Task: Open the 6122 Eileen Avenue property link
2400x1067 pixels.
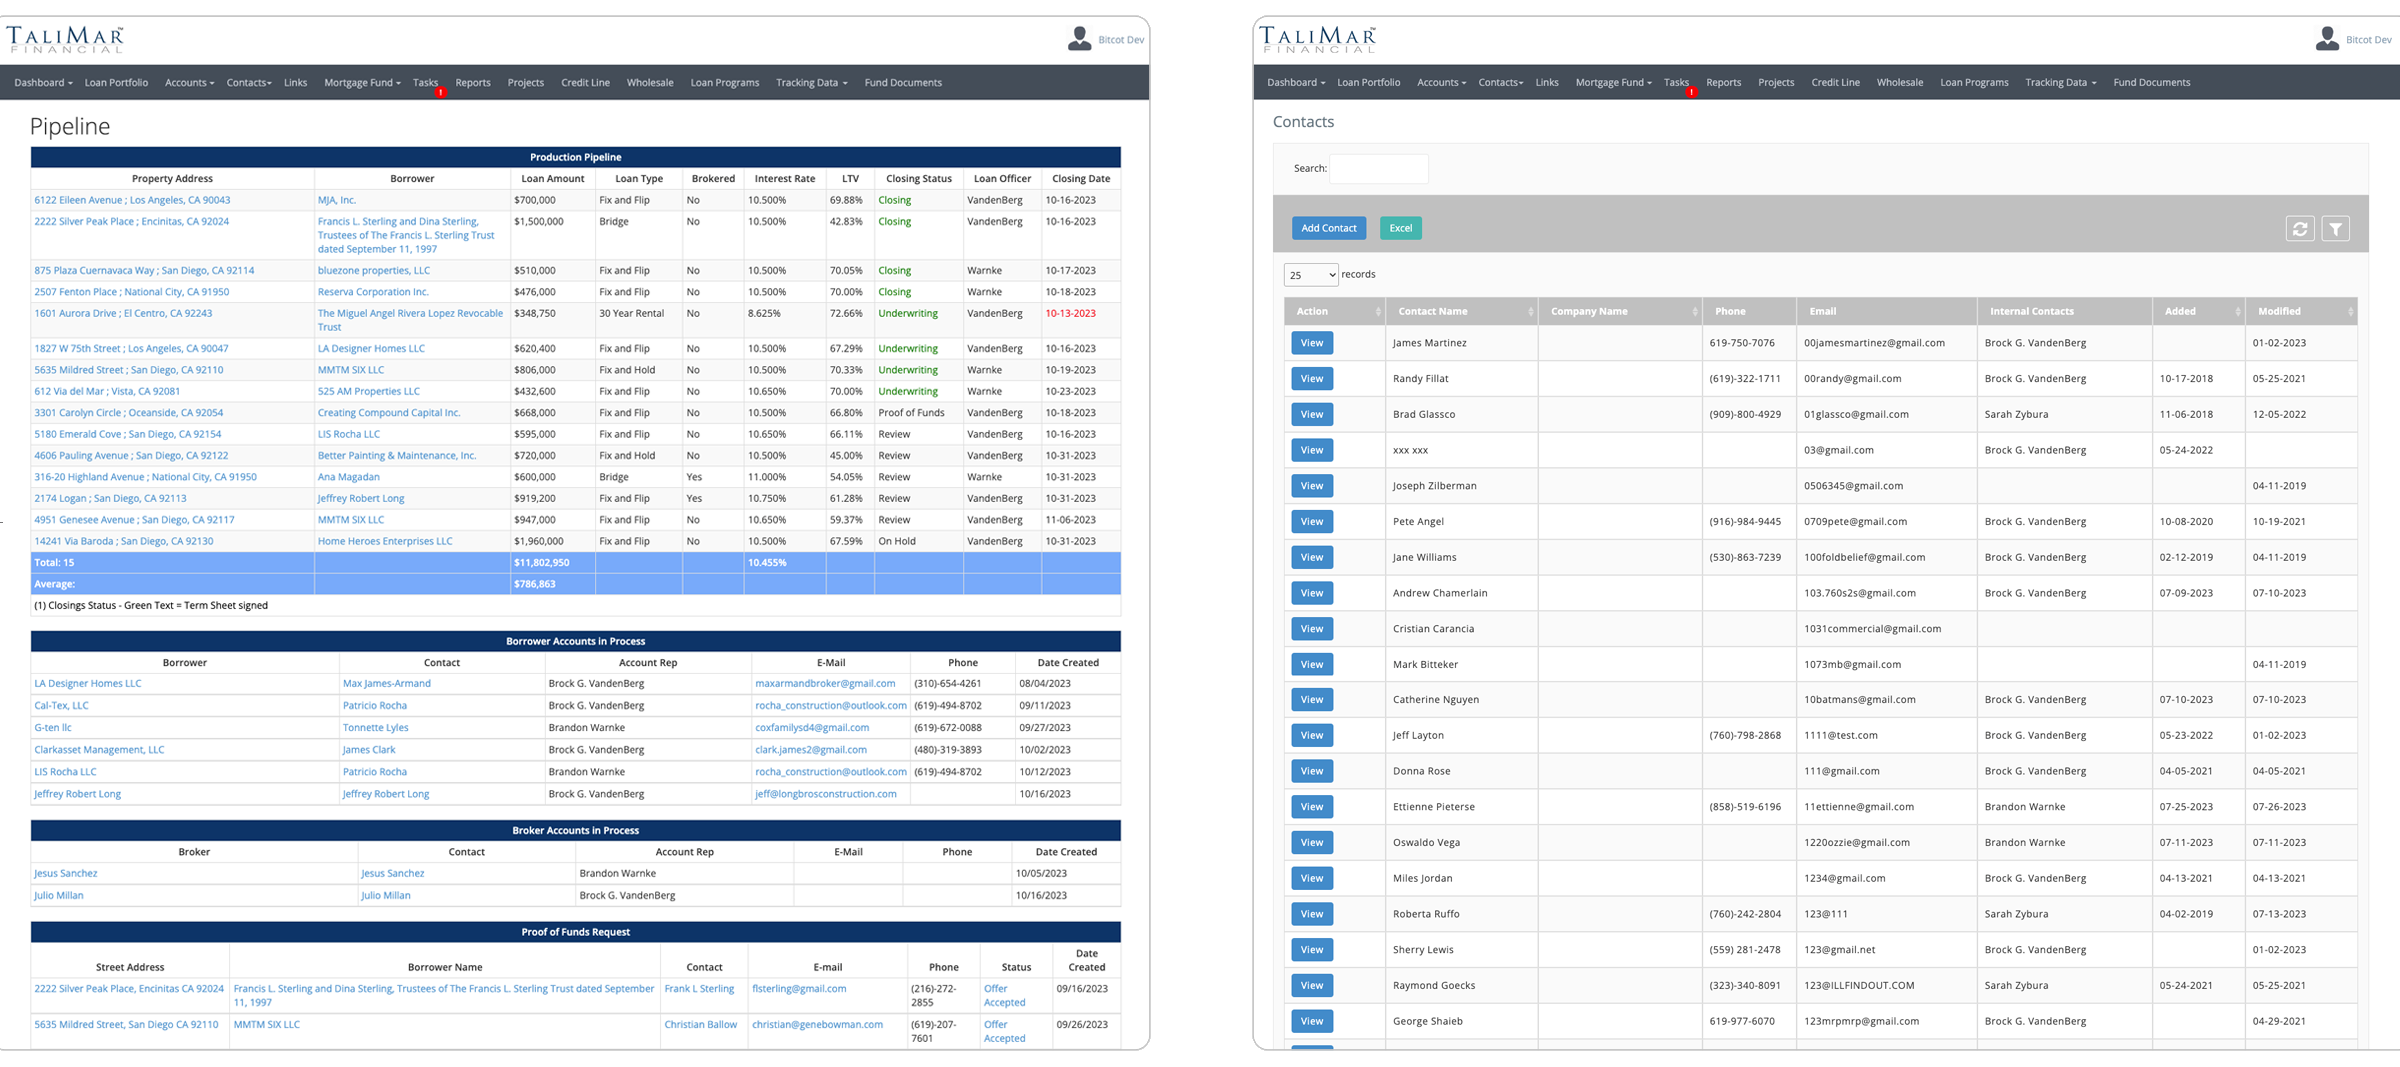Action: tap(132, 200)
